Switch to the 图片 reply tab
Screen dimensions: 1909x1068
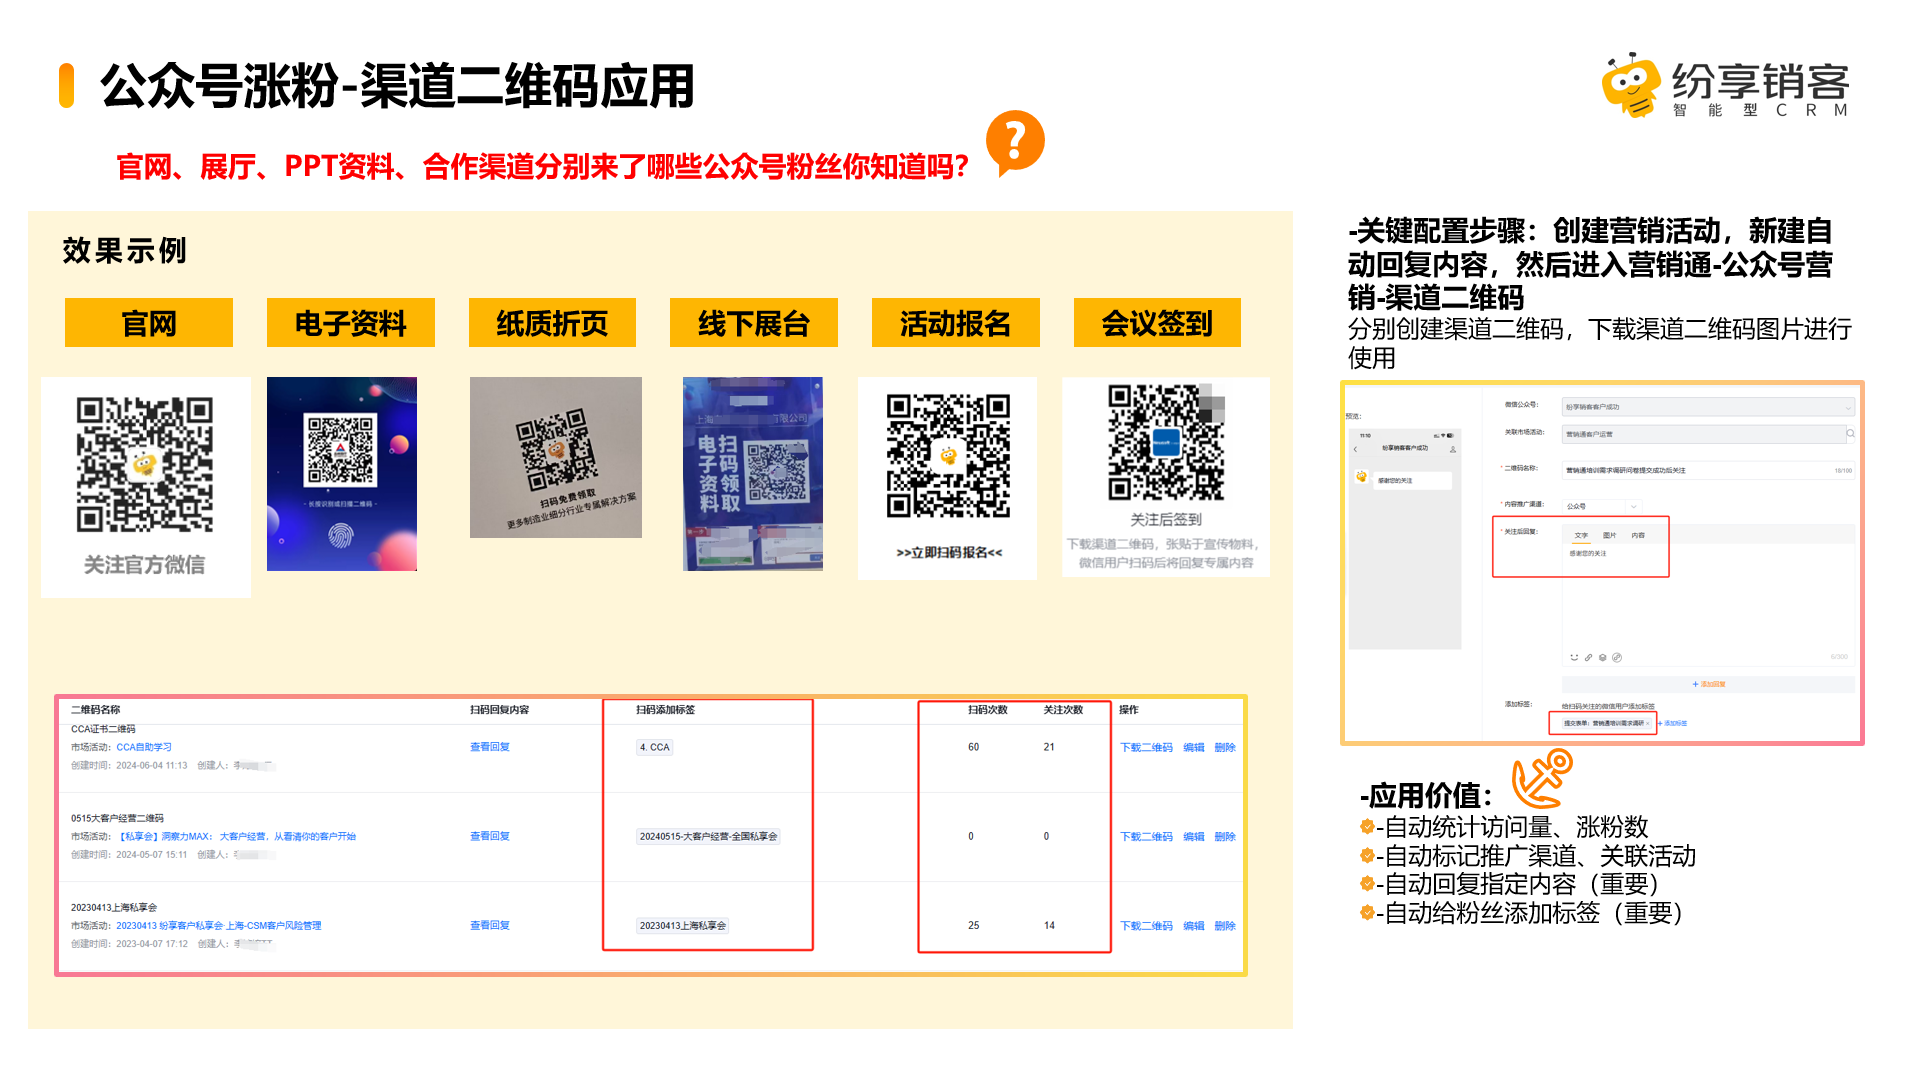1609,536
